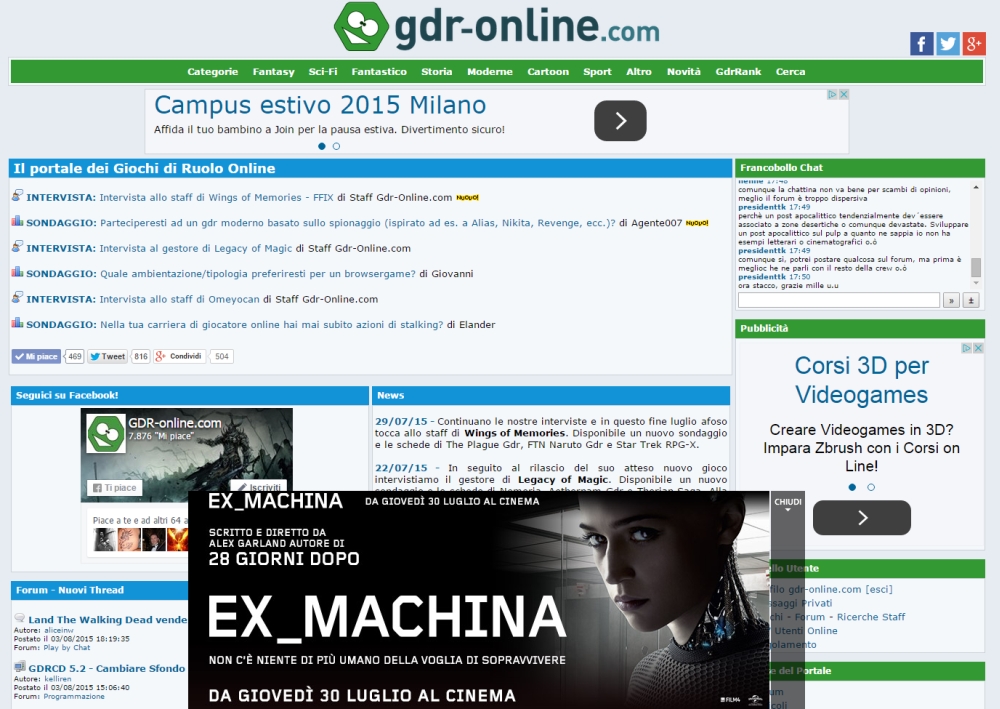Screen dimensions: 1000x709
Task: Click the ± button next to chat input
Action: pos(971,300)
